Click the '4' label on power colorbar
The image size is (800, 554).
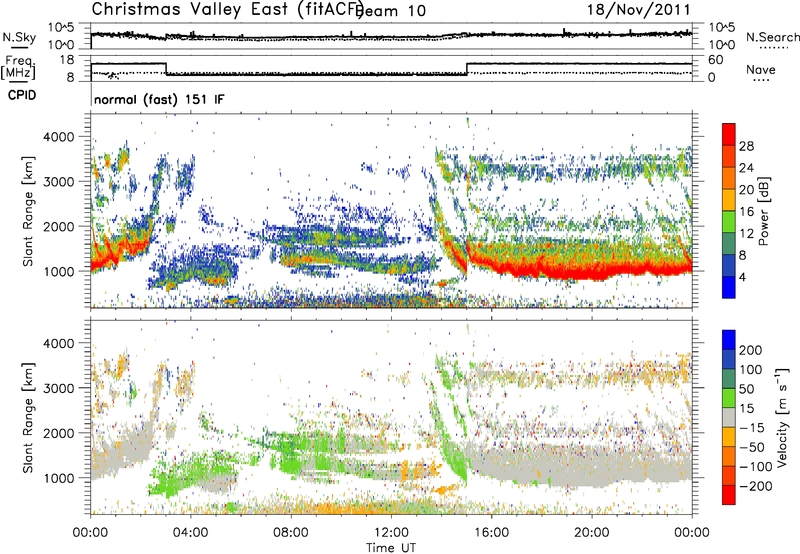(x=742, y=277)
